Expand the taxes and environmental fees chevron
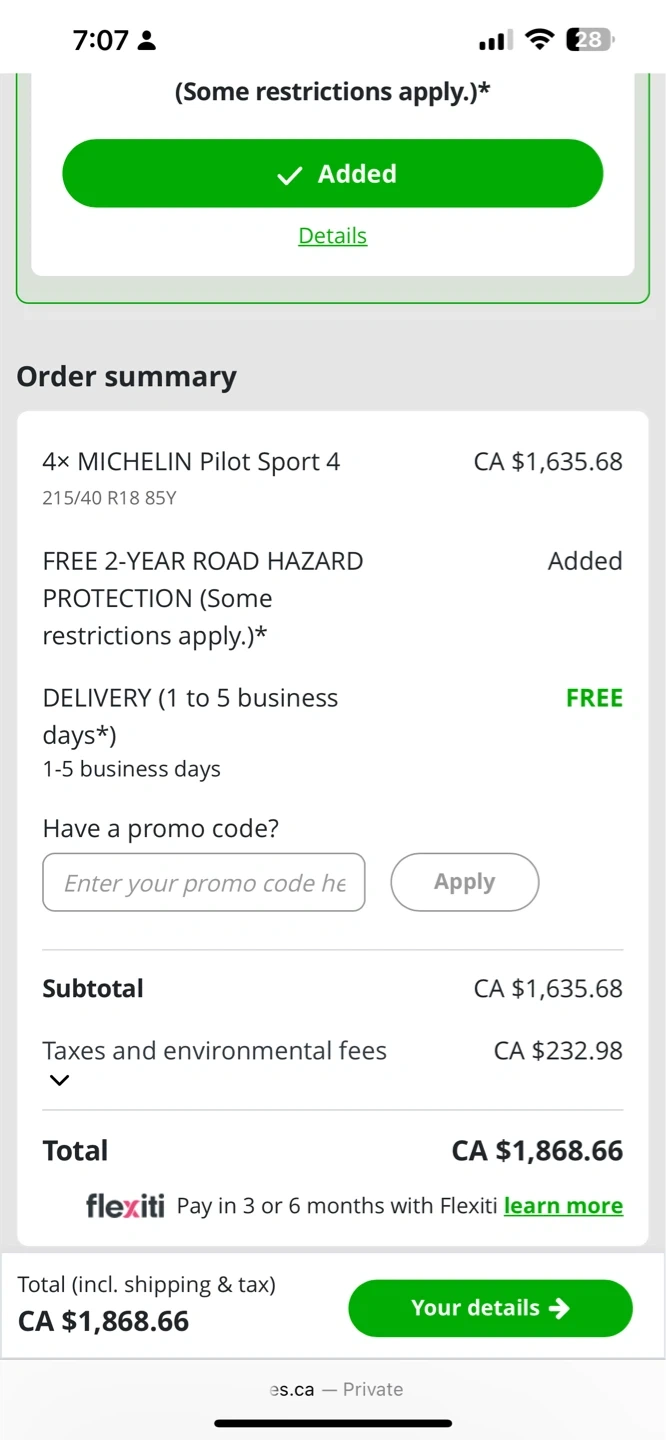Image resolution: width=666 pixels, height=1440 pixels. point(60,1080)
